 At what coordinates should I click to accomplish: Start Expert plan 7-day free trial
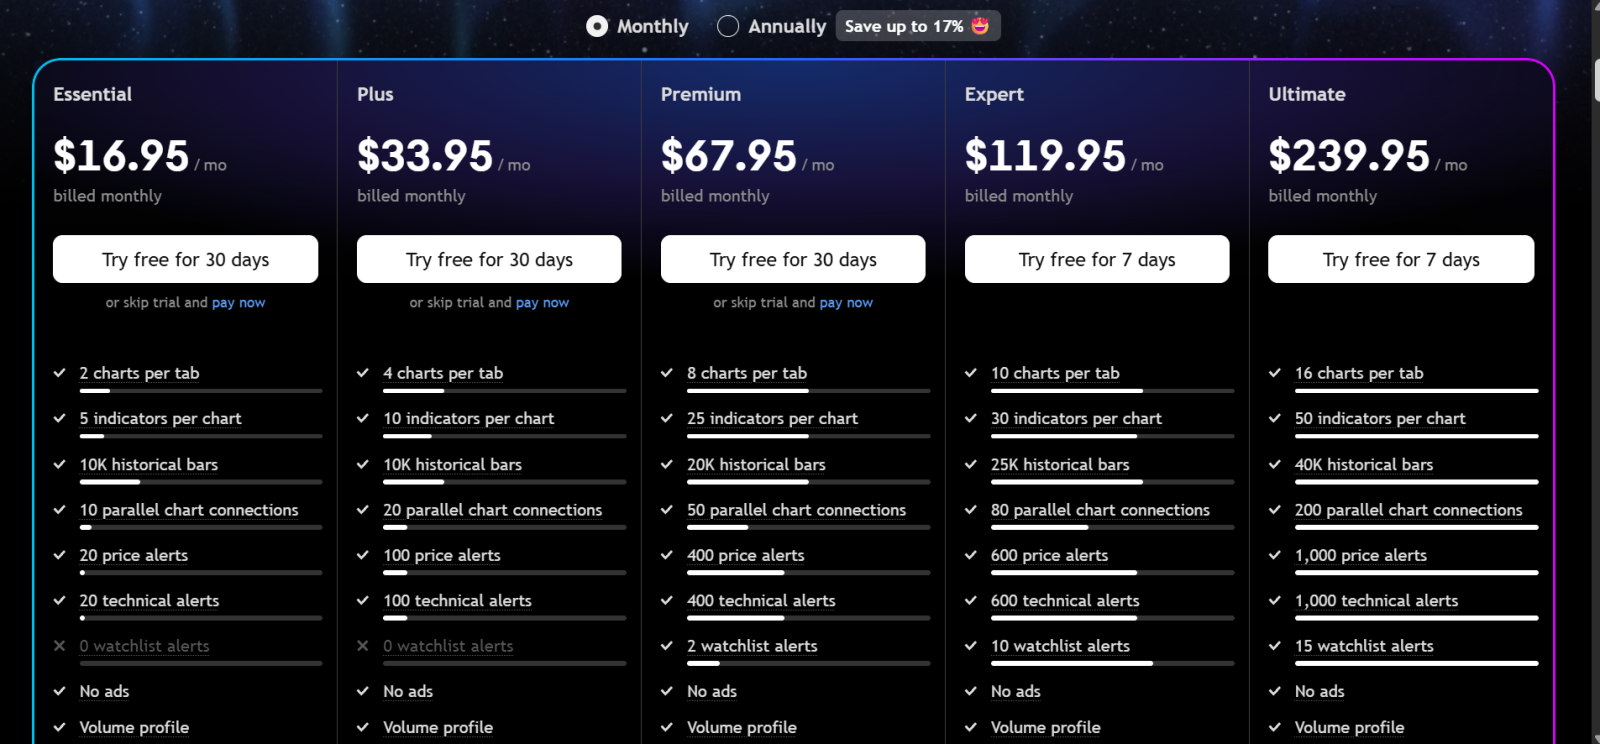(1097, 259)
